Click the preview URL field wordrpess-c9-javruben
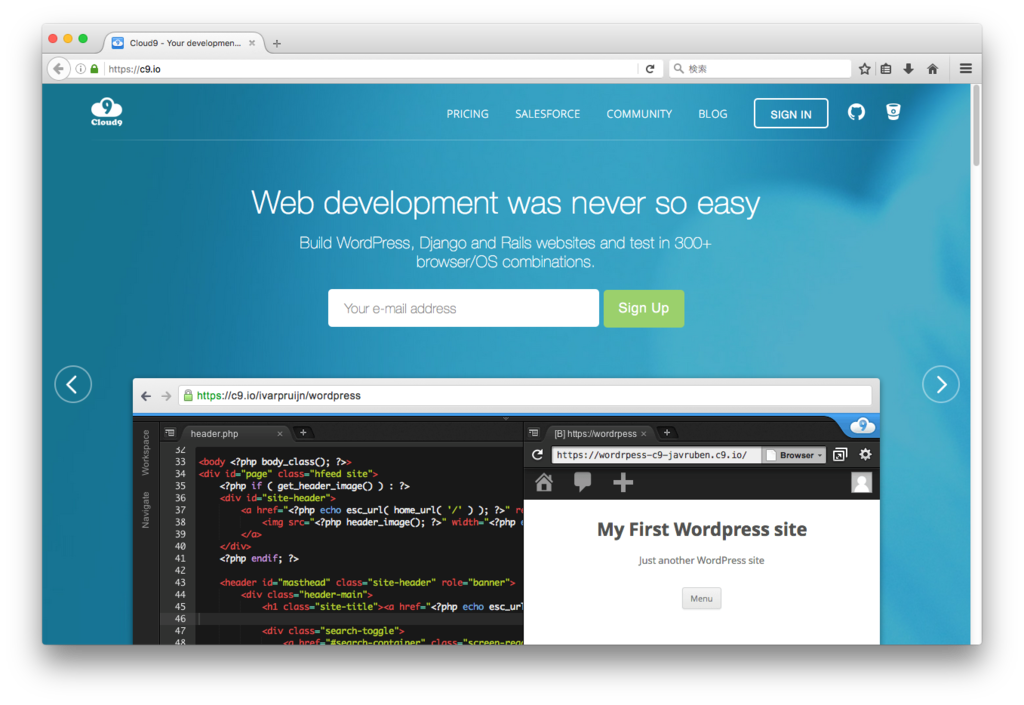The width and height of the screenshot is (1024, 705). coord(656,455)
